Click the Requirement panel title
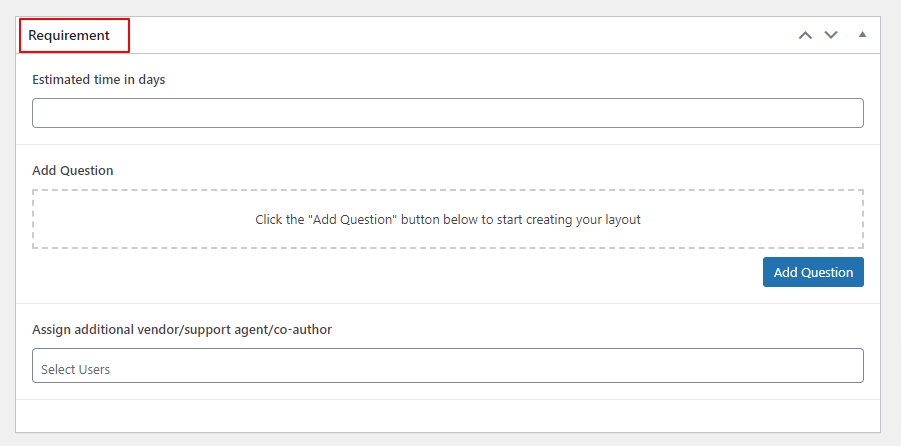The width and height of the screenshot is (901, 446). (69, 35)
